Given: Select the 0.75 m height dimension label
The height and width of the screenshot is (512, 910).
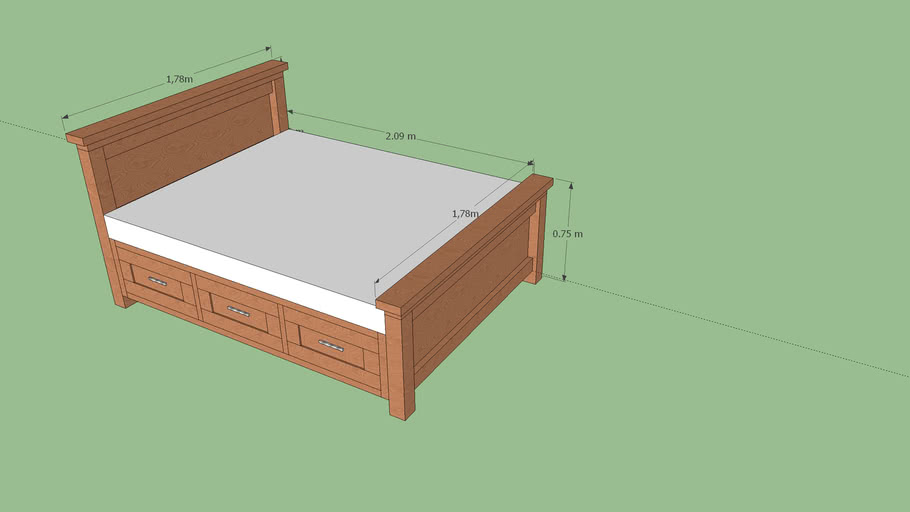Looking at the screenshot, I should point(567,234).
